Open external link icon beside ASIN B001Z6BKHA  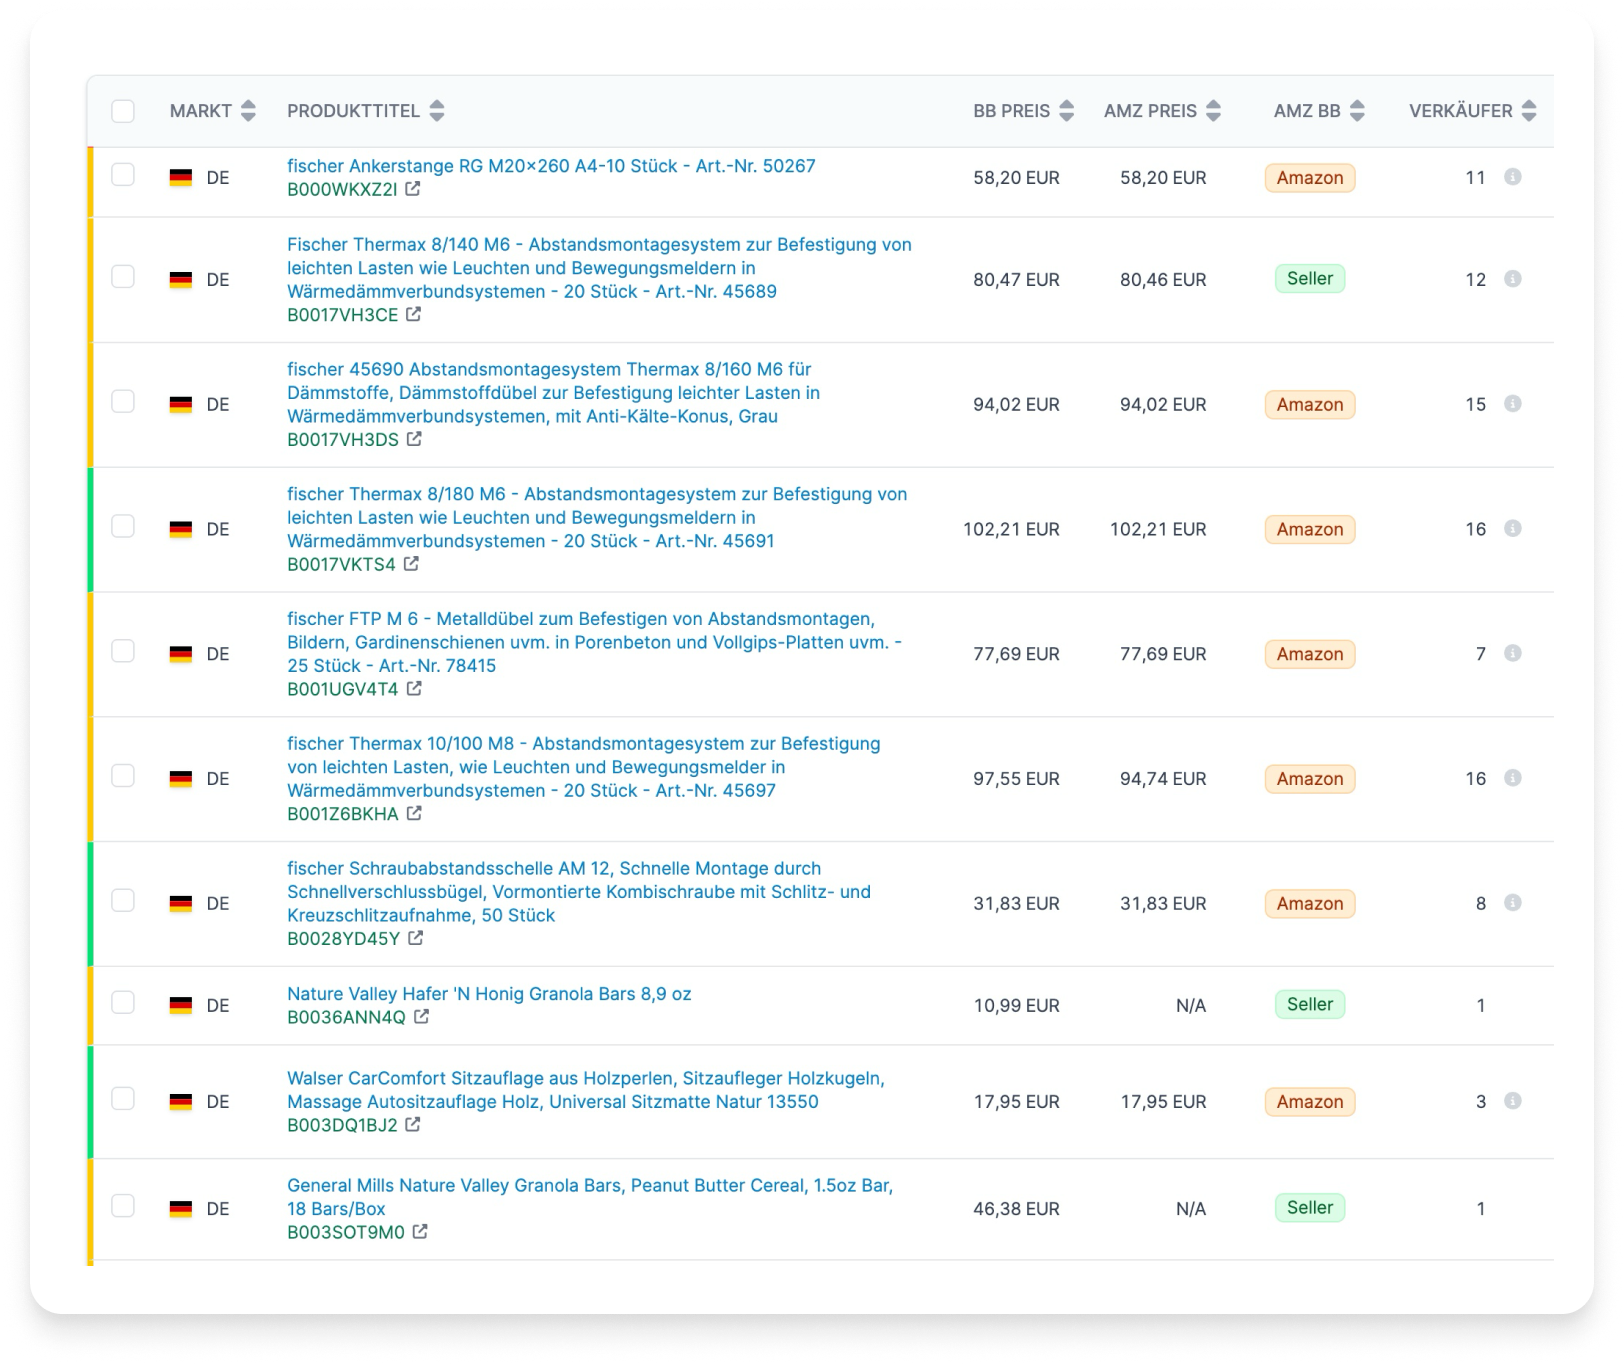click(x=414, y=814)
